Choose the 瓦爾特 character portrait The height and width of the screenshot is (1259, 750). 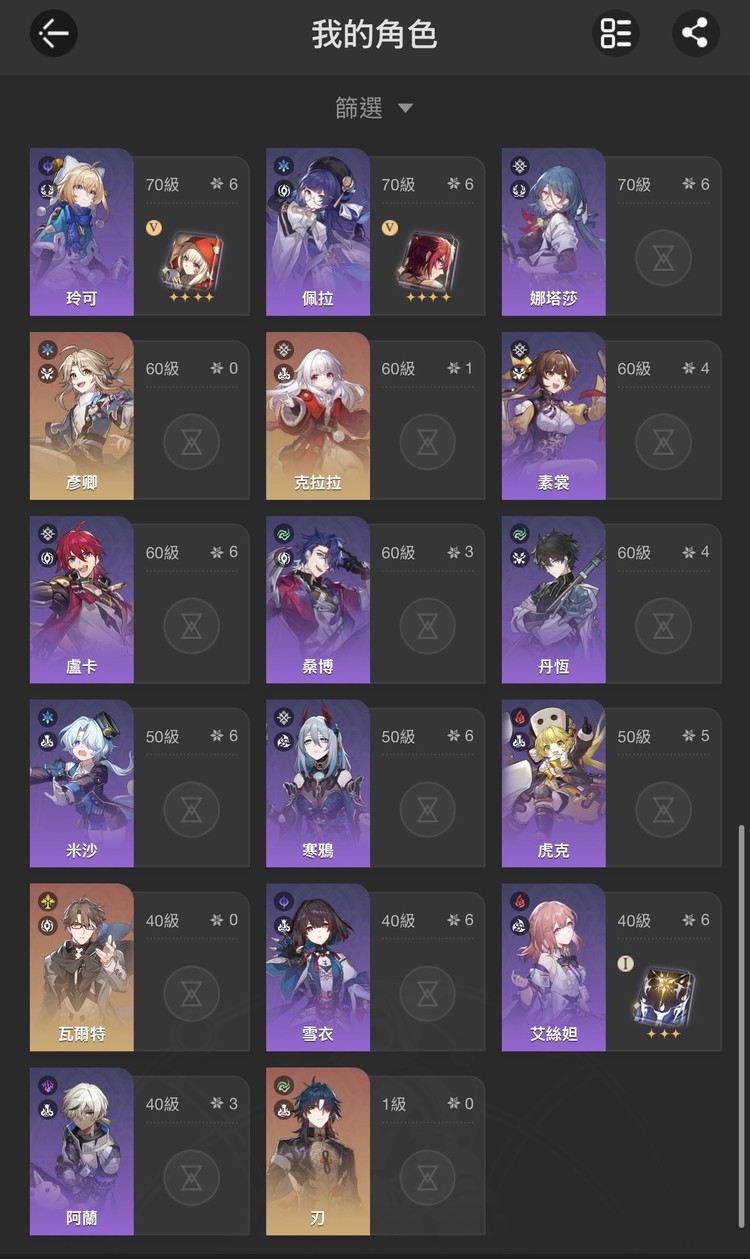pos(81,968)
